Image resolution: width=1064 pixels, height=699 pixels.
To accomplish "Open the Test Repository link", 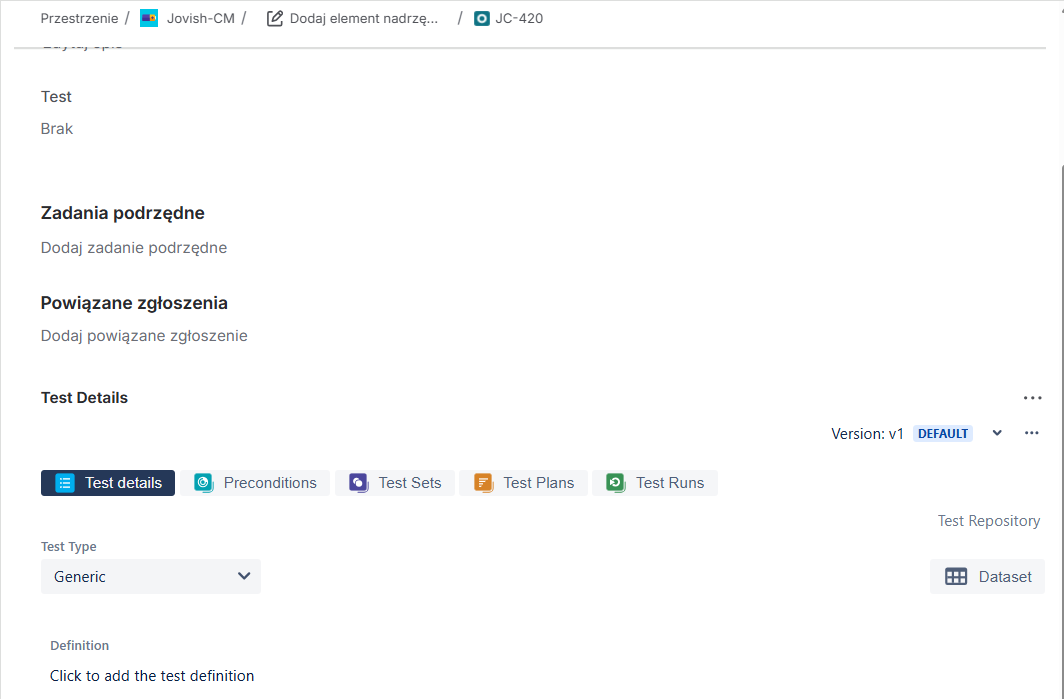I will pos(988,521).
